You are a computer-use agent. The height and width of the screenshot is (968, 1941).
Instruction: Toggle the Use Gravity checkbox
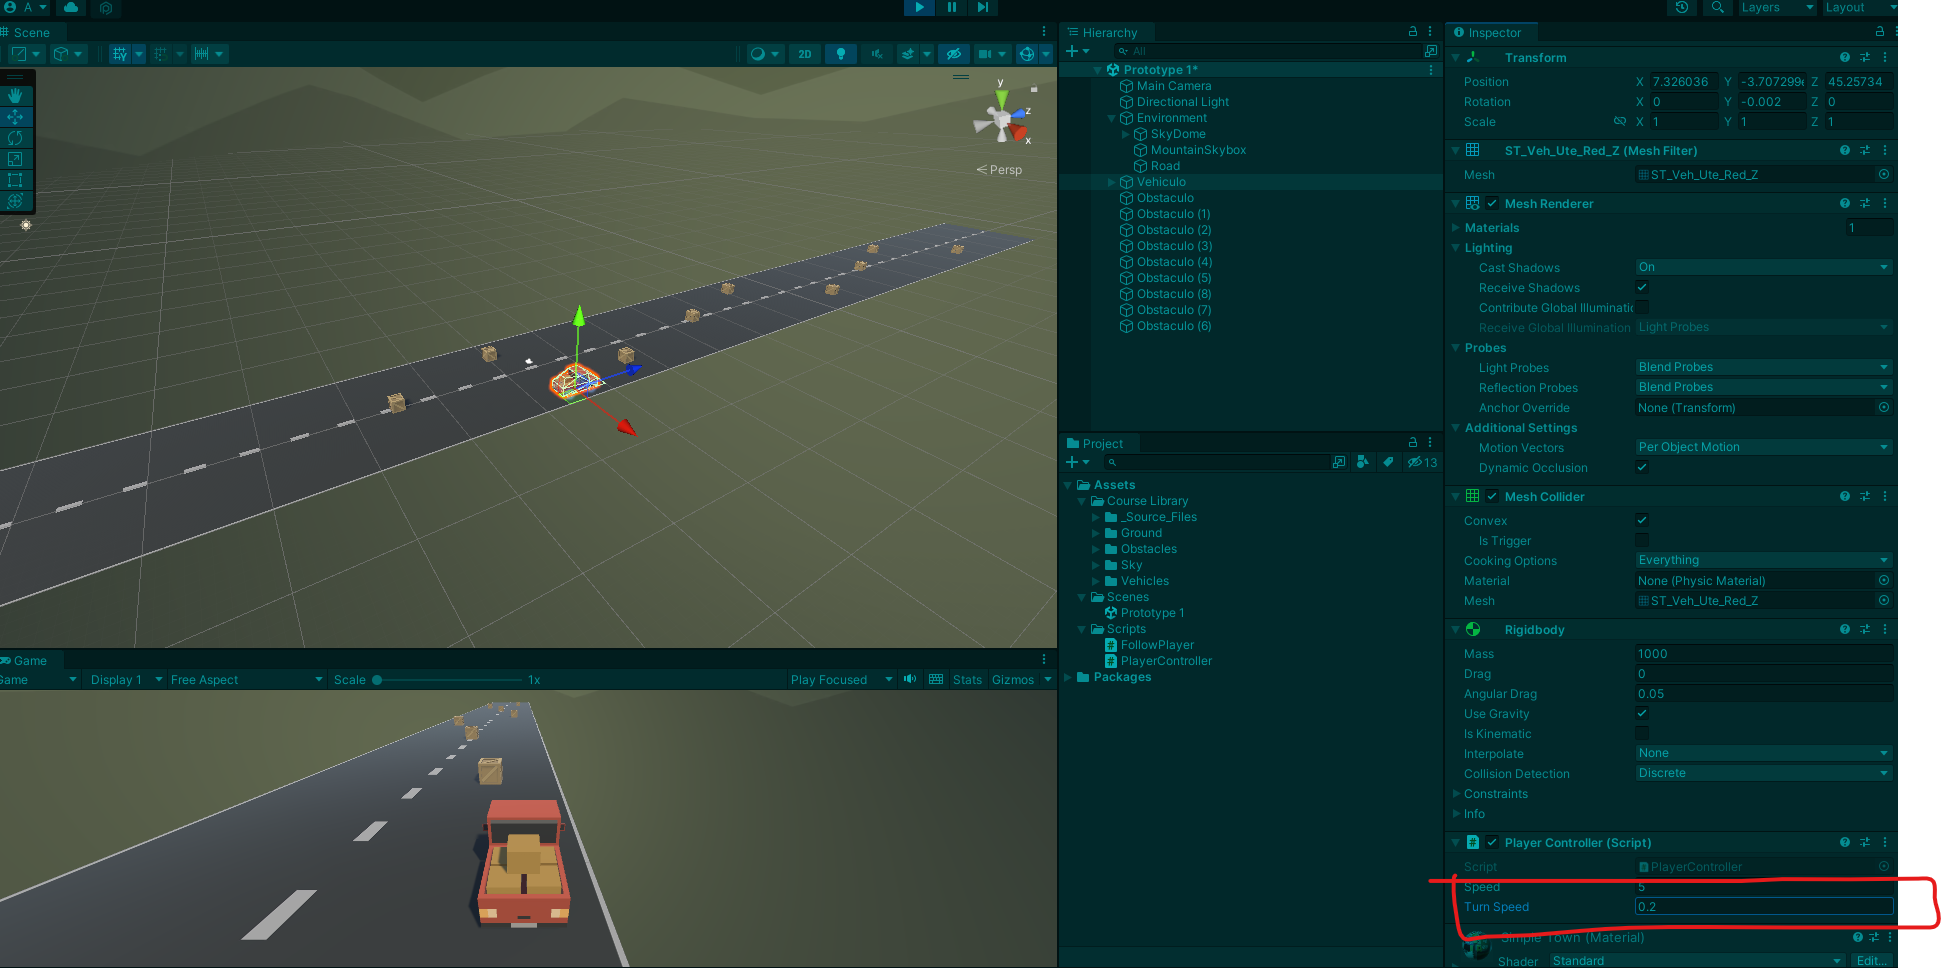pos(1642,713)
